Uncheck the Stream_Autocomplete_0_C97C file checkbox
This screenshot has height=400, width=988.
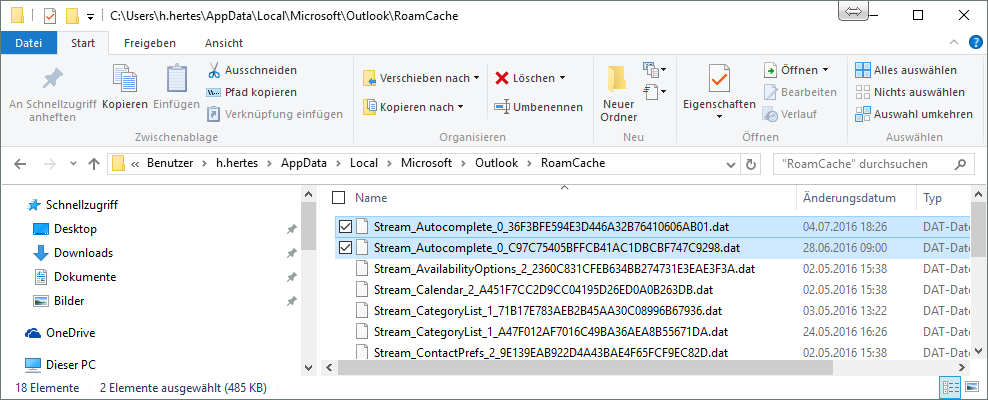(345, 247)
